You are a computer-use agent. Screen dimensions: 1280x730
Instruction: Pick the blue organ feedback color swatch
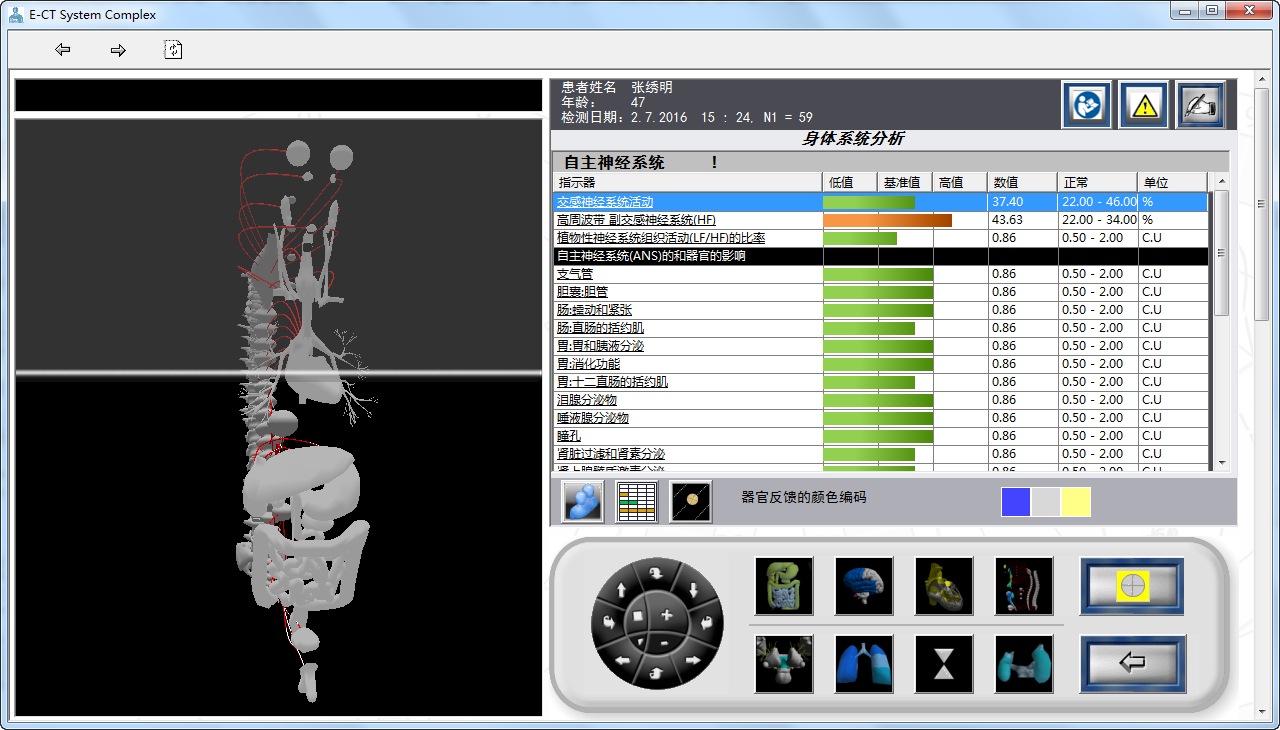(x=1016, y=501)
